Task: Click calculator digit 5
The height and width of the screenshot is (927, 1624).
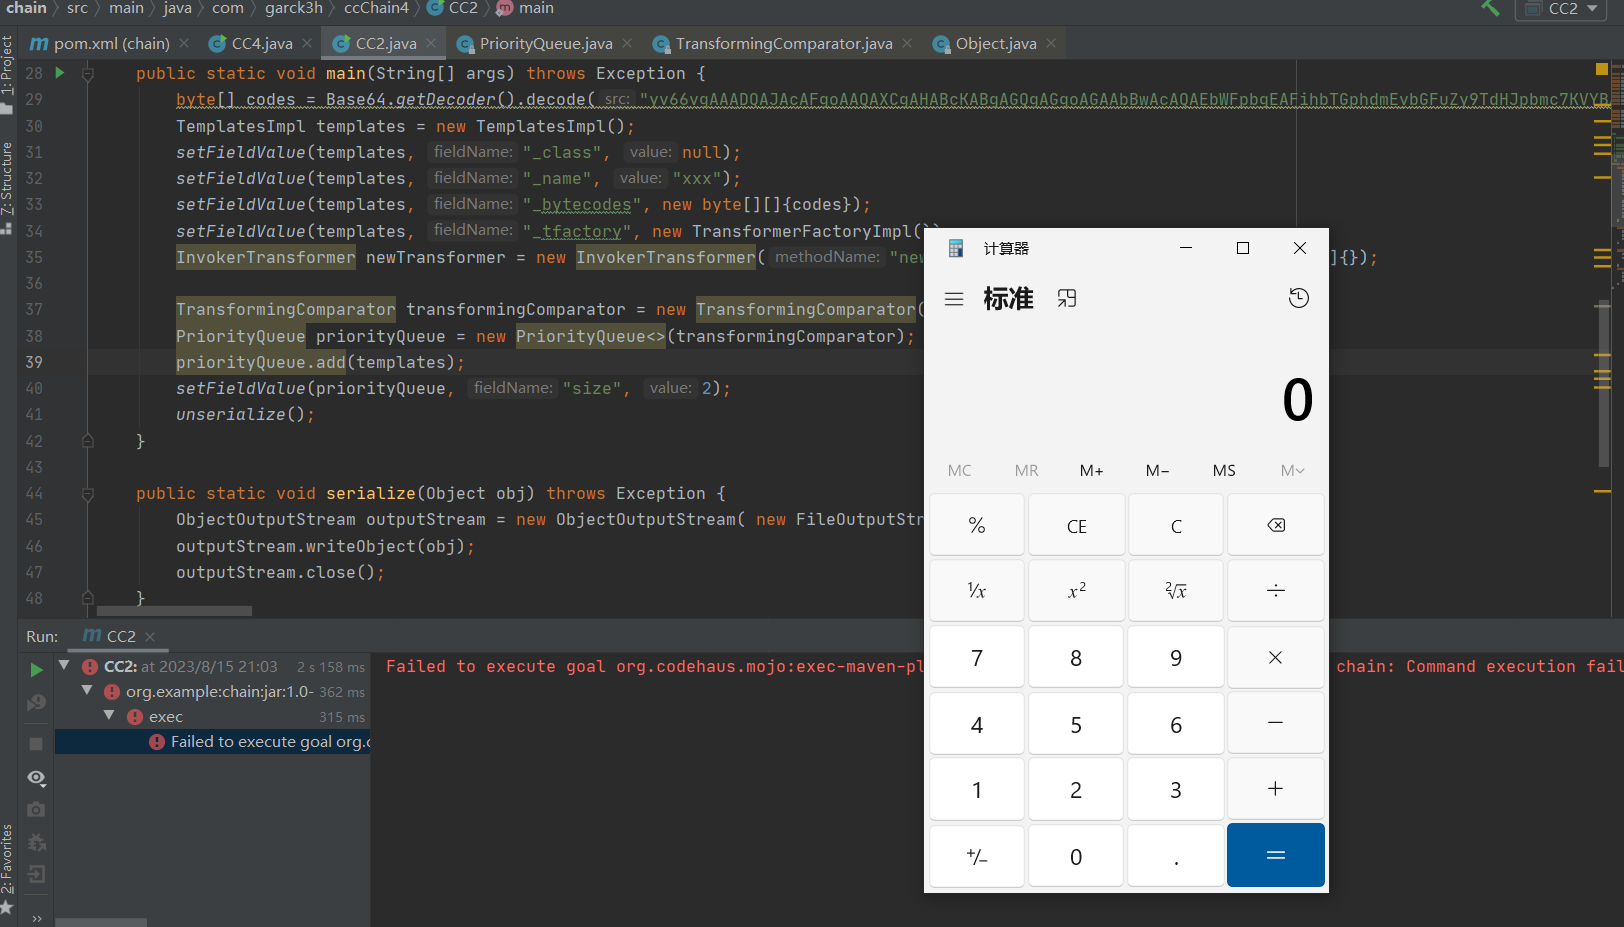Action: tap(1076, 724)
